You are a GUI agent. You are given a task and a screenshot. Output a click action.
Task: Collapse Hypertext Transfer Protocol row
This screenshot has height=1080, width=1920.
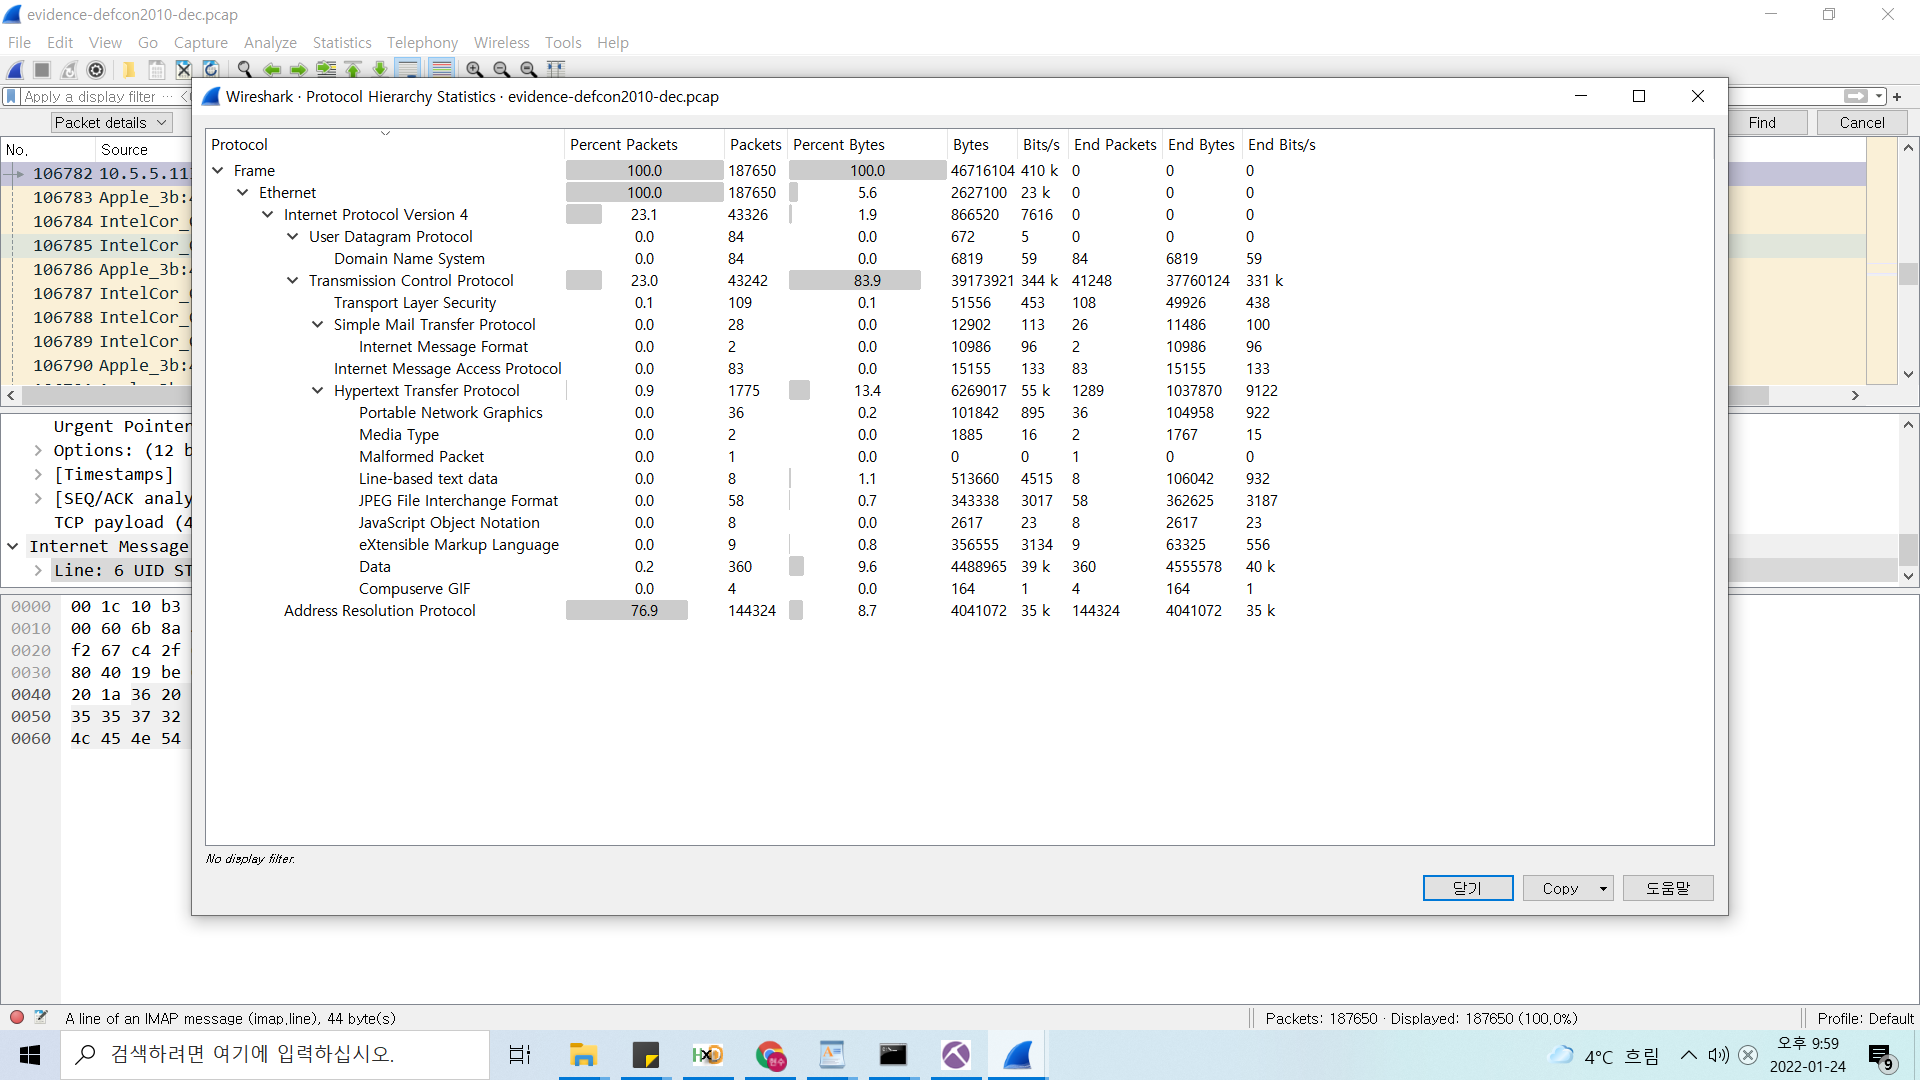tap(318, 391)
